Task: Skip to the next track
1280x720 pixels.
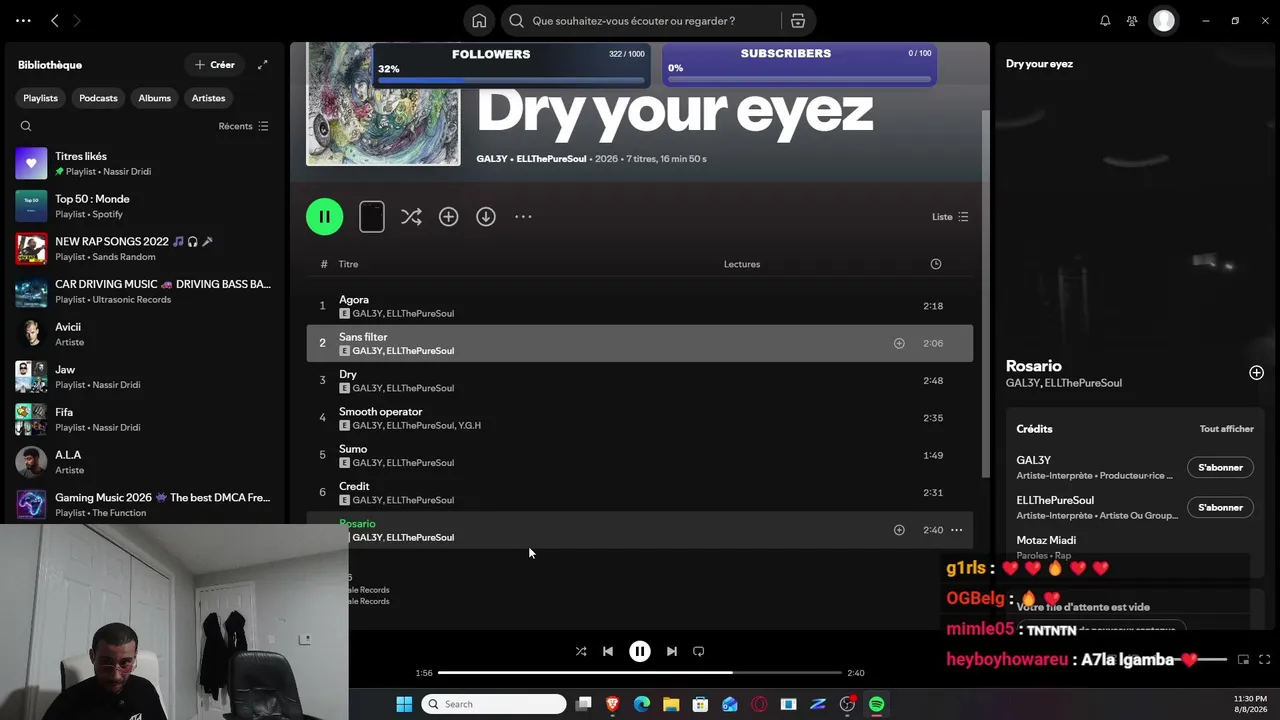Action: (x=672, y=651)
